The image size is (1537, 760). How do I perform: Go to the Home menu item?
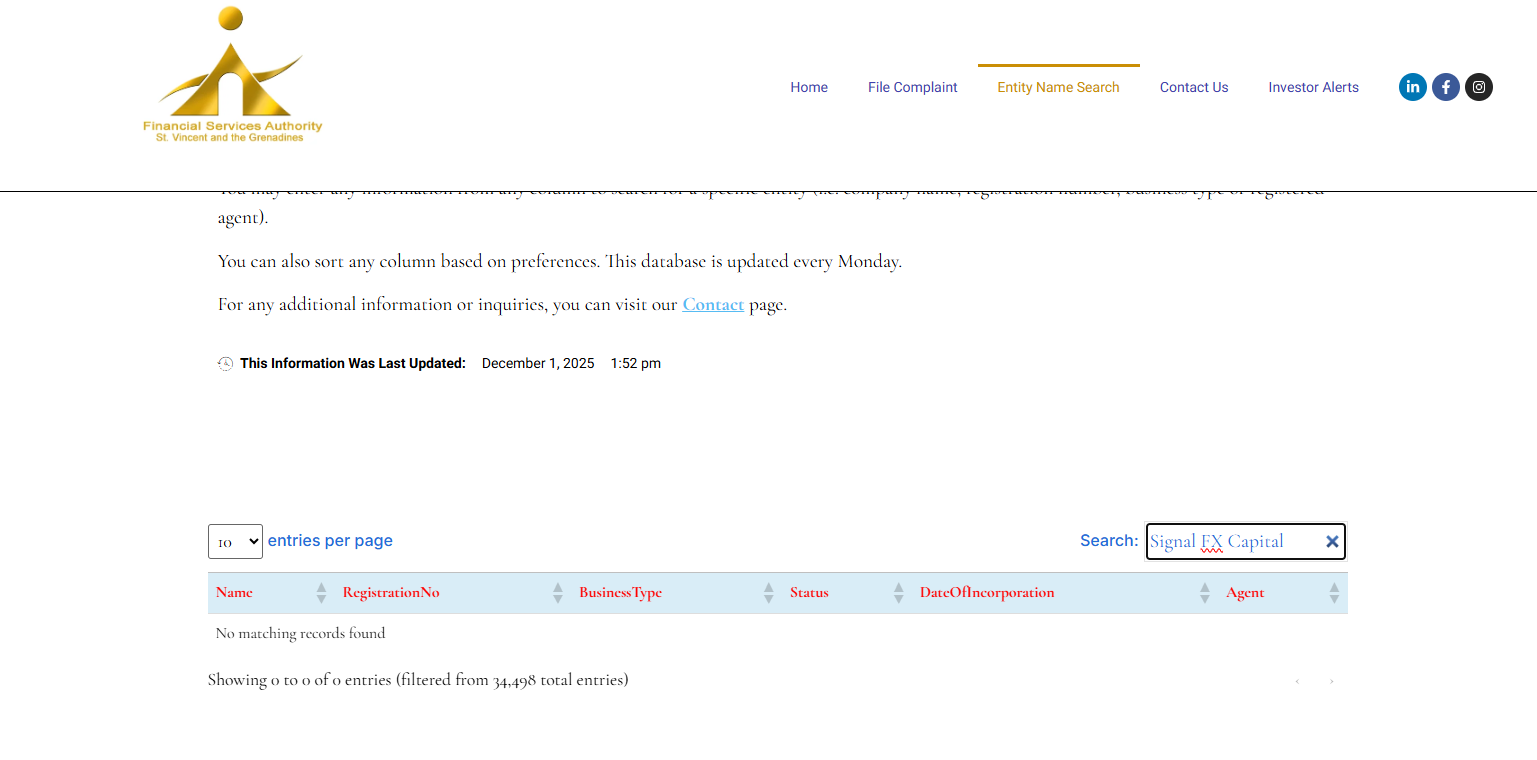pyautogui.click(x=809, y=88)
